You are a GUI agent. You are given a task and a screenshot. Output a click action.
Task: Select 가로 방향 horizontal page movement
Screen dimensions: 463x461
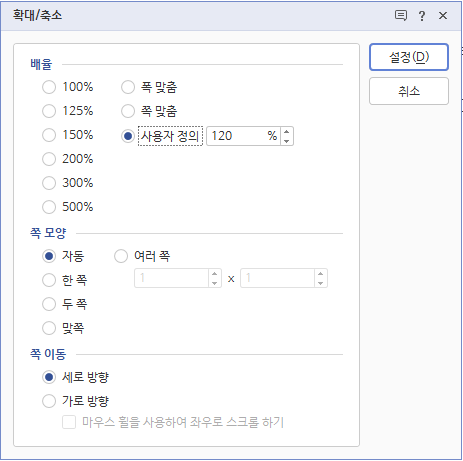click(x=49, y=401)
